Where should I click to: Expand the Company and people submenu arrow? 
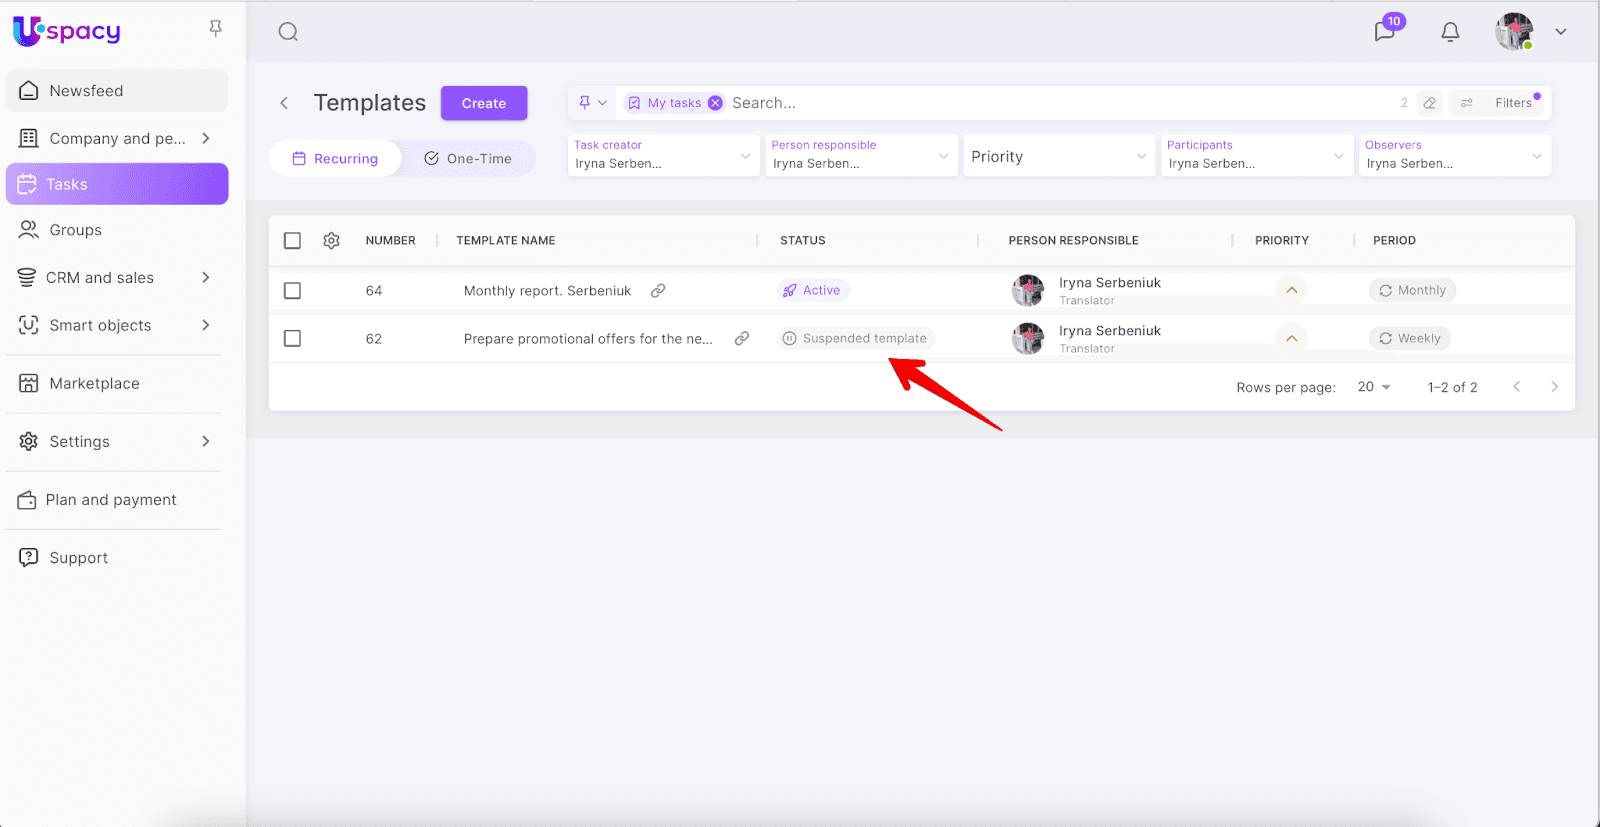(206, 138)
